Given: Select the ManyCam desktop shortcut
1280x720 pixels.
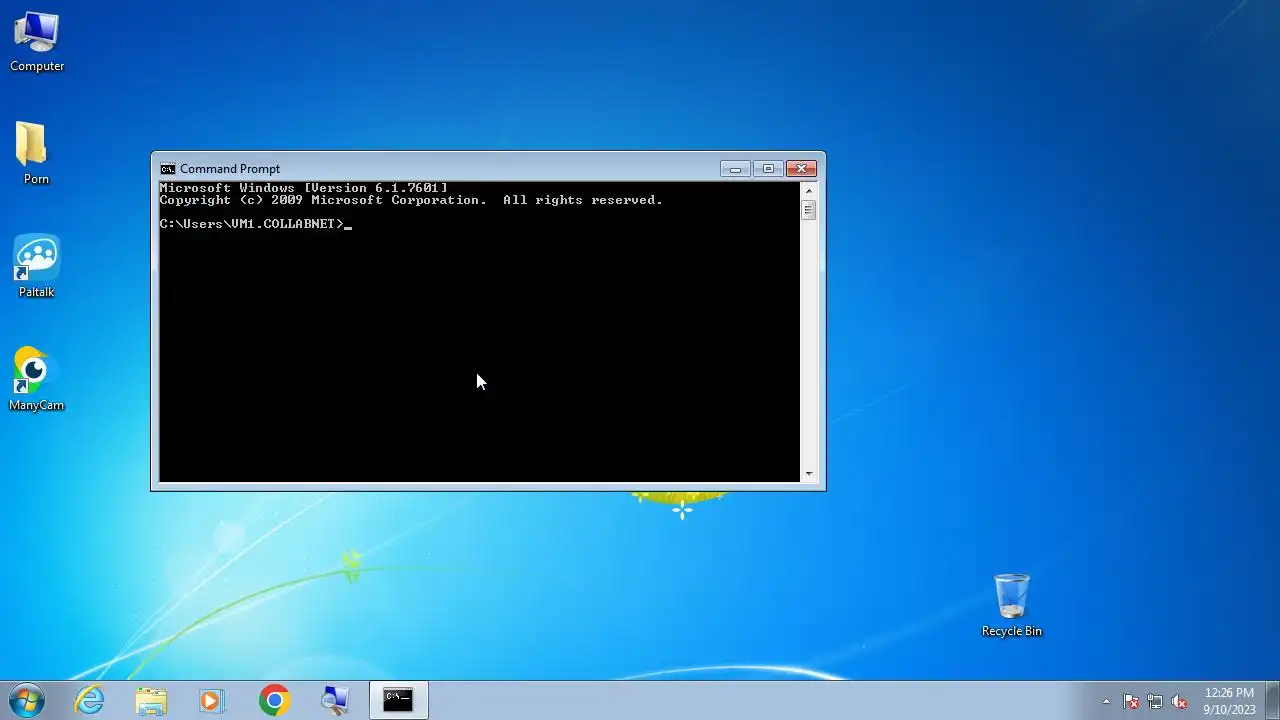Looking at the screenshot, I should coord(36,380).
